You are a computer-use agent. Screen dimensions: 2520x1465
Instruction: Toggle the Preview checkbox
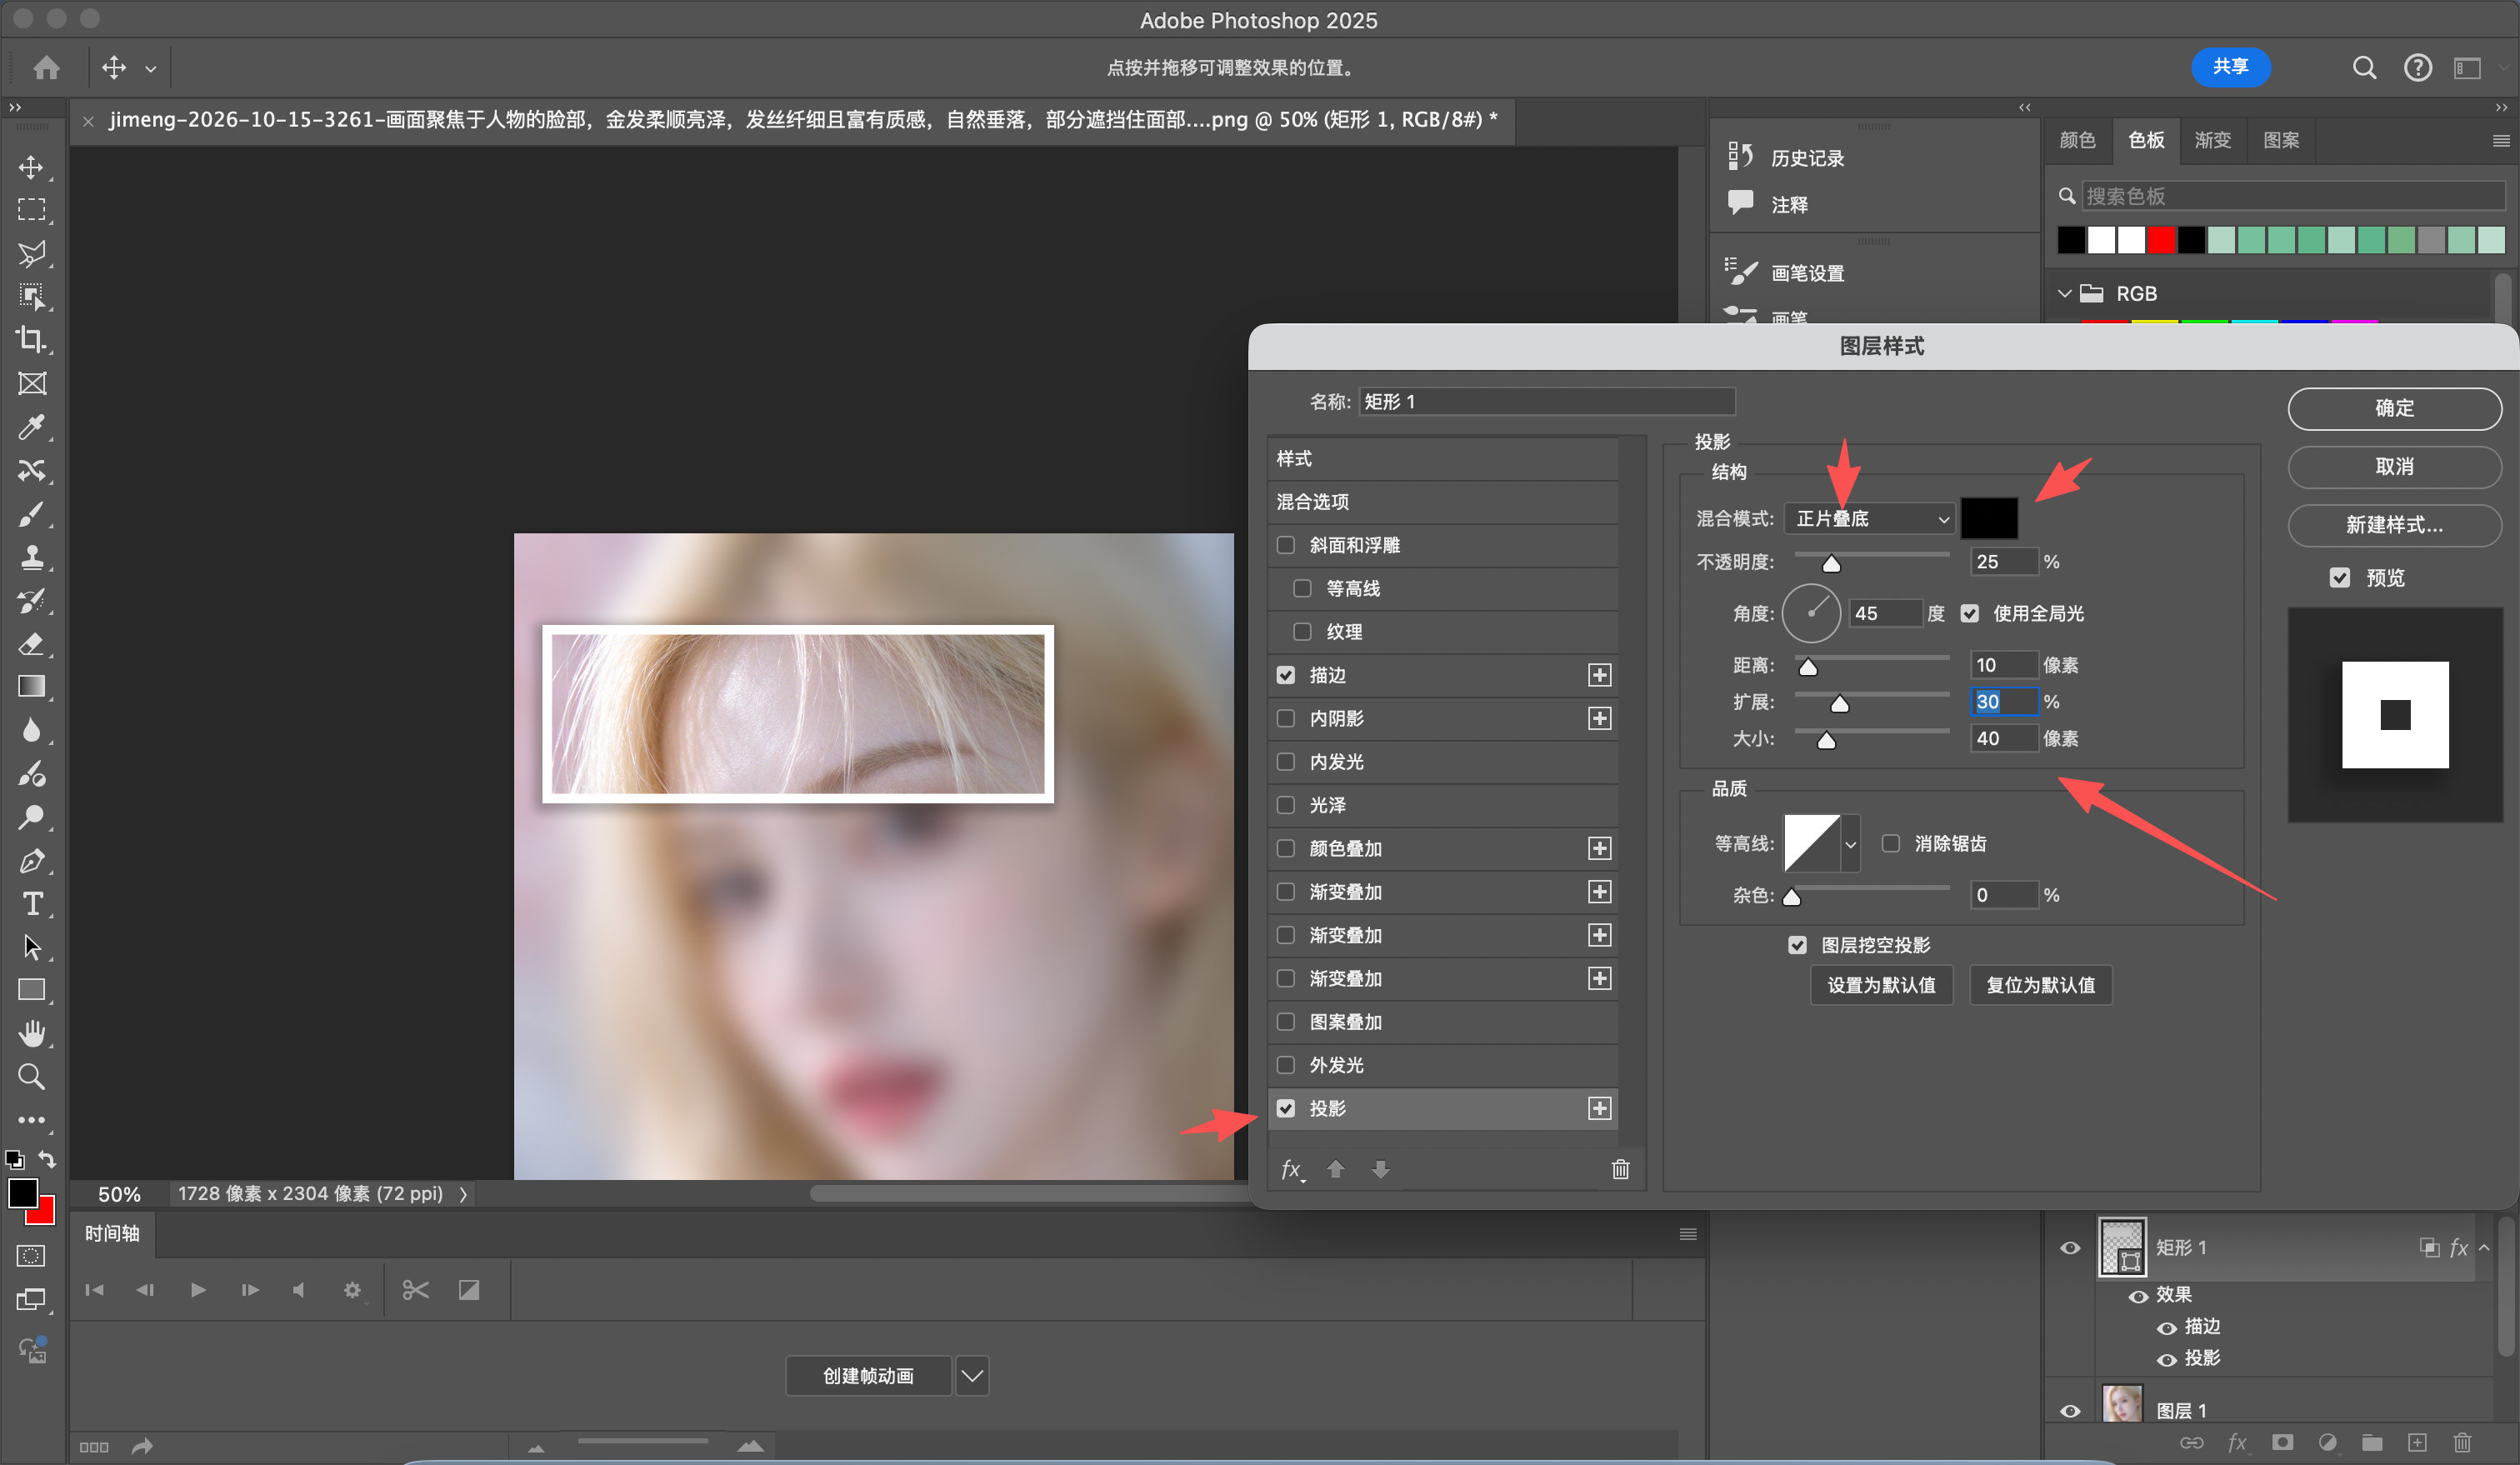[x=2339, y=578]
